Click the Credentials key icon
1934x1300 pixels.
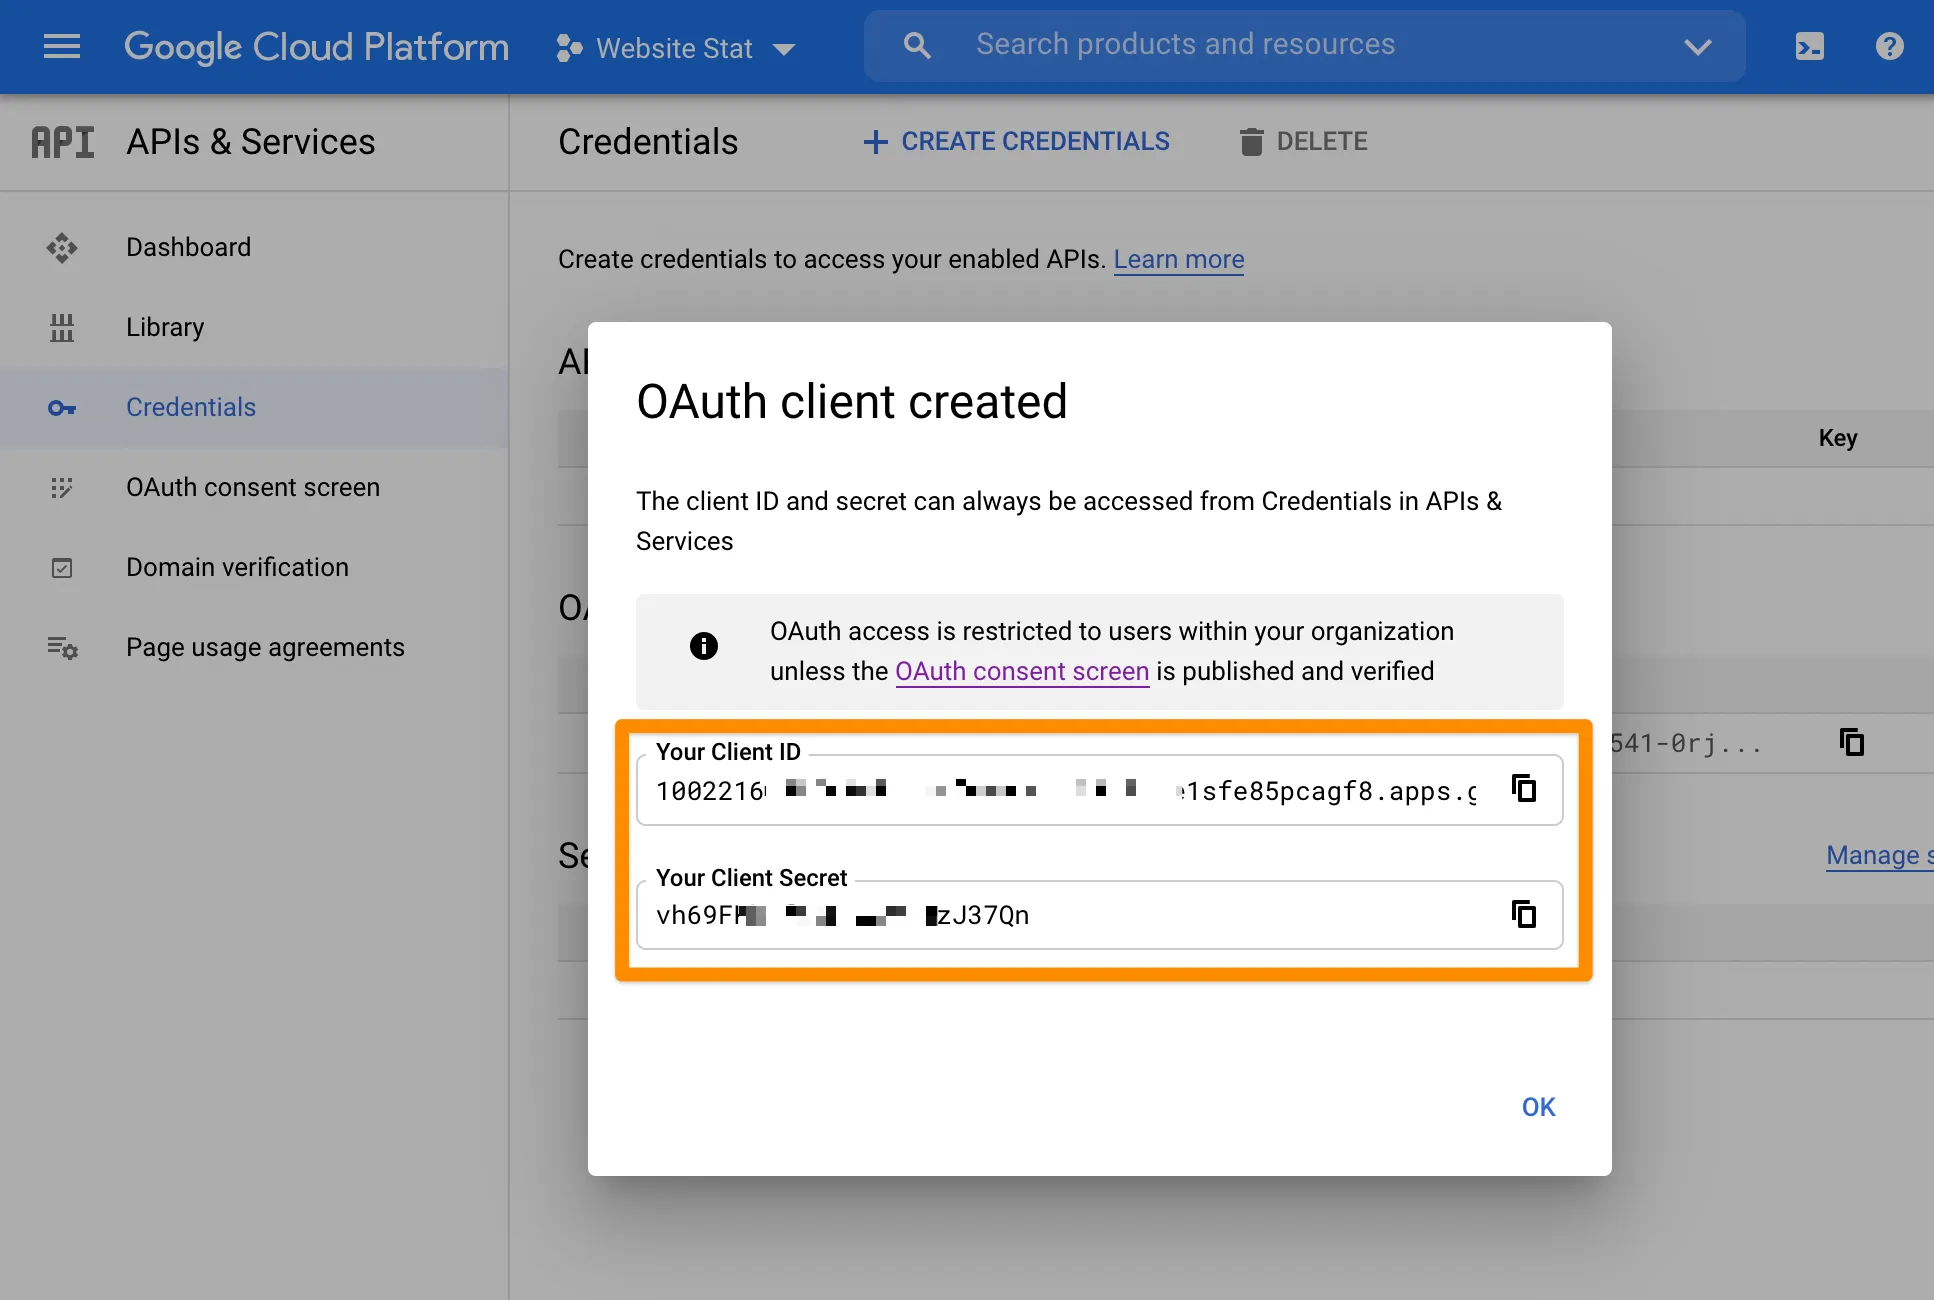(62, 408)
